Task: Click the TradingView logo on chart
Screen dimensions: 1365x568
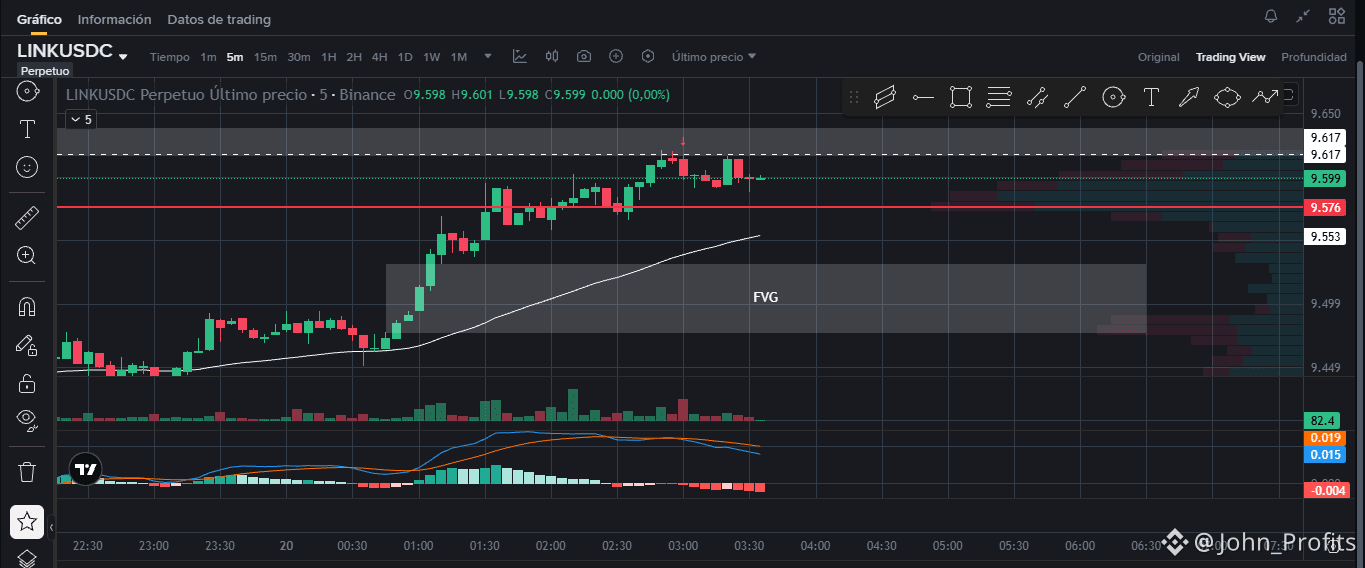Action: (x=87, y=469)
